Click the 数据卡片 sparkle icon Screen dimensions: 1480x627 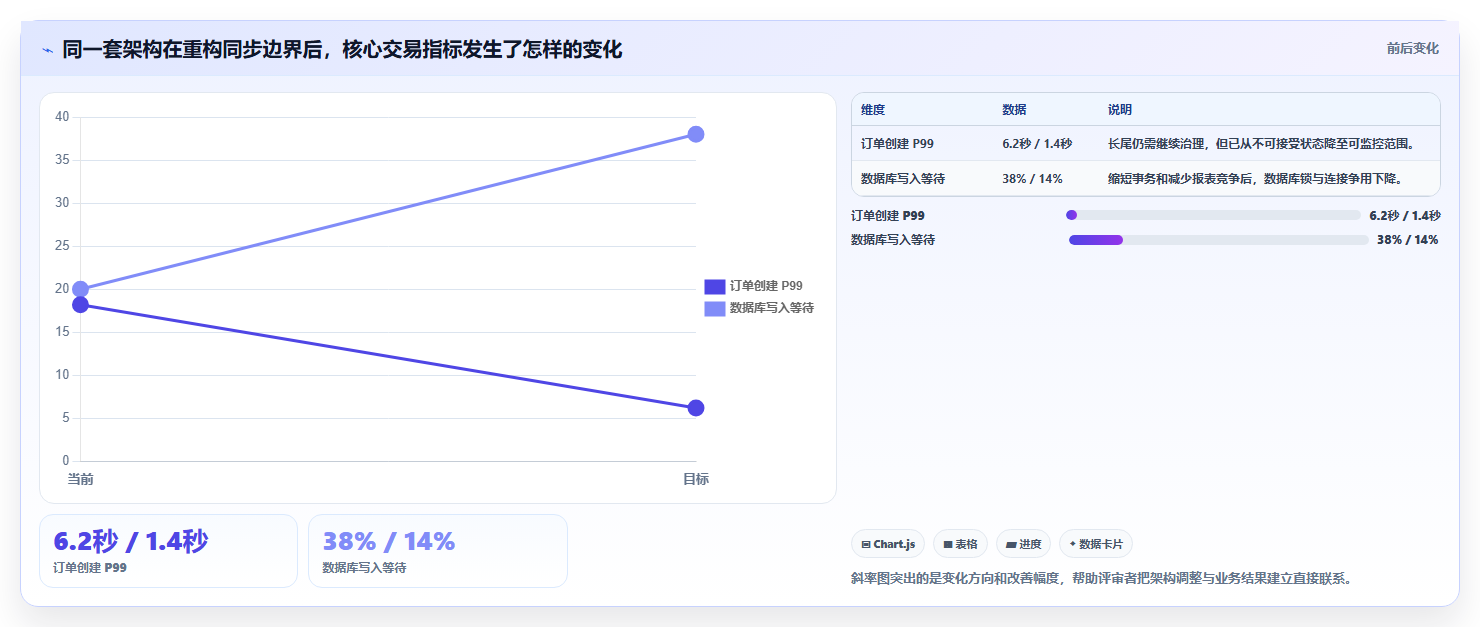tap(1073, 544)
